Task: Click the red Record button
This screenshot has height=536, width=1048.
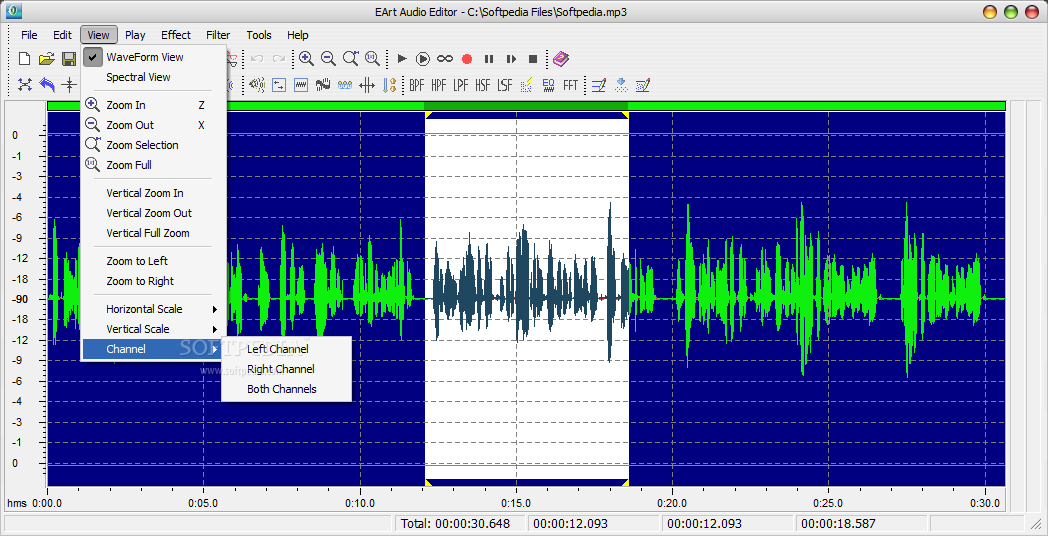Action: coord(467,59)
